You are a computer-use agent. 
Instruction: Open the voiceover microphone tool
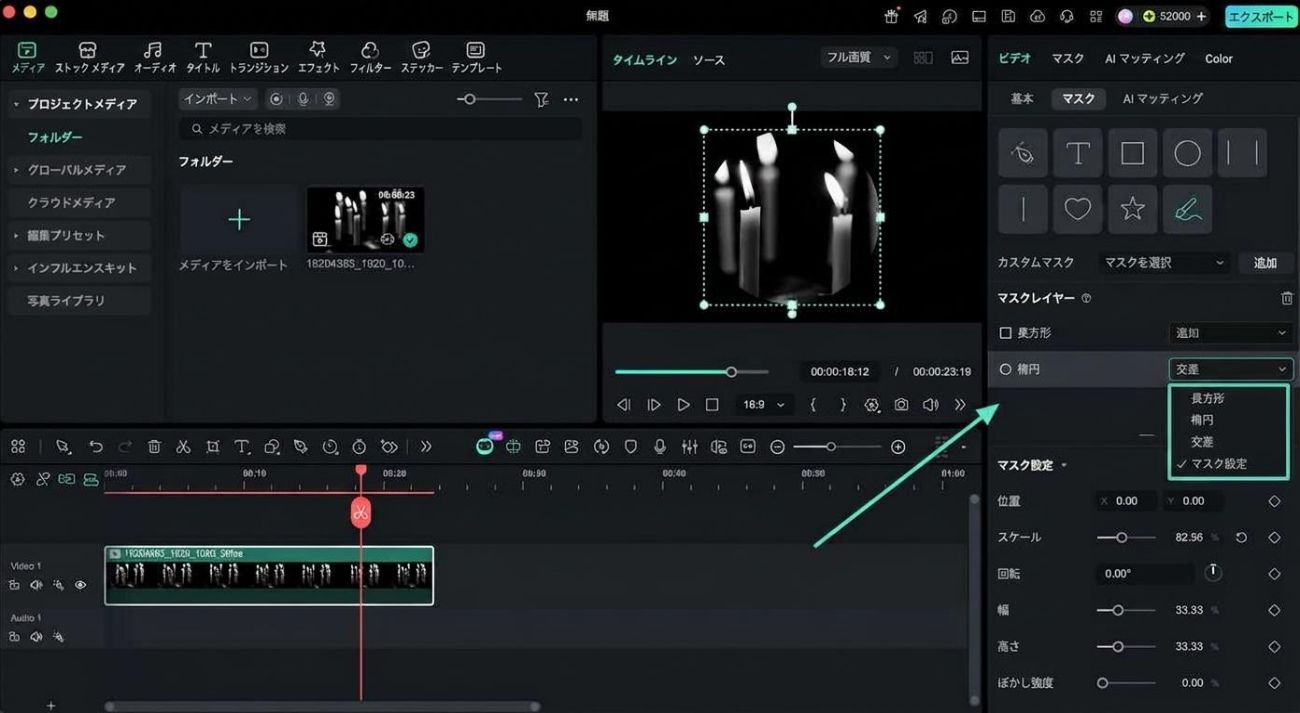click(660, 447)
